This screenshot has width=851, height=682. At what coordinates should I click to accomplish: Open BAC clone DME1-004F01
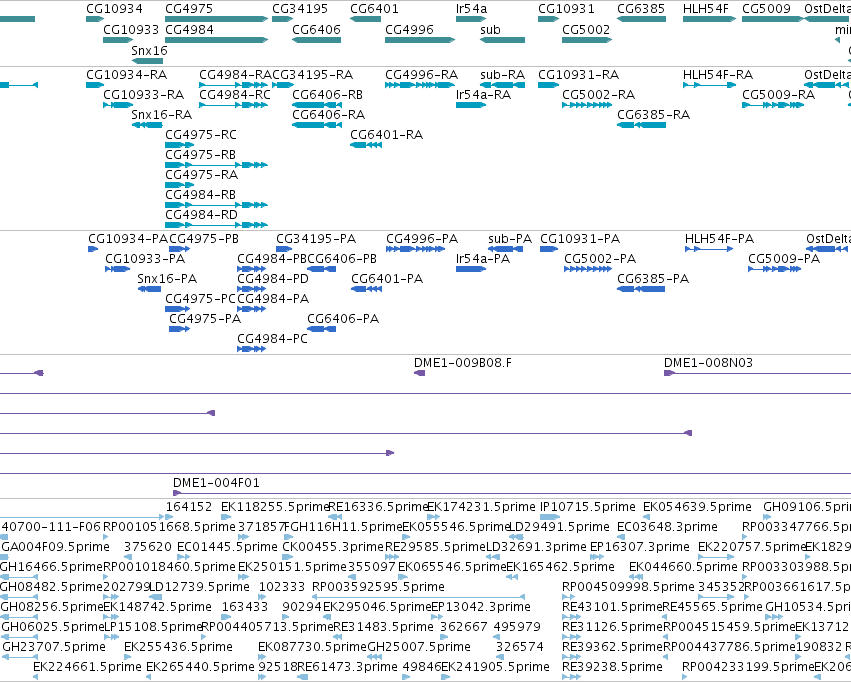tap(216, 483)
